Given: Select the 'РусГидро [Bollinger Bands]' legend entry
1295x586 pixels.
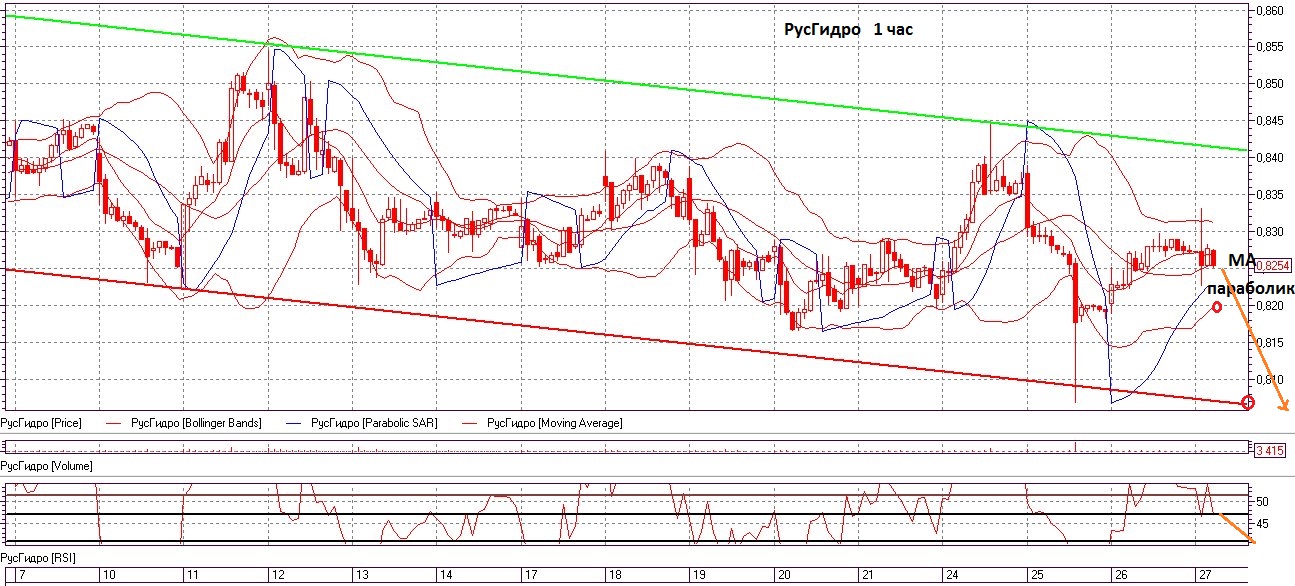Looking at the screenshot, I should 195,423.
